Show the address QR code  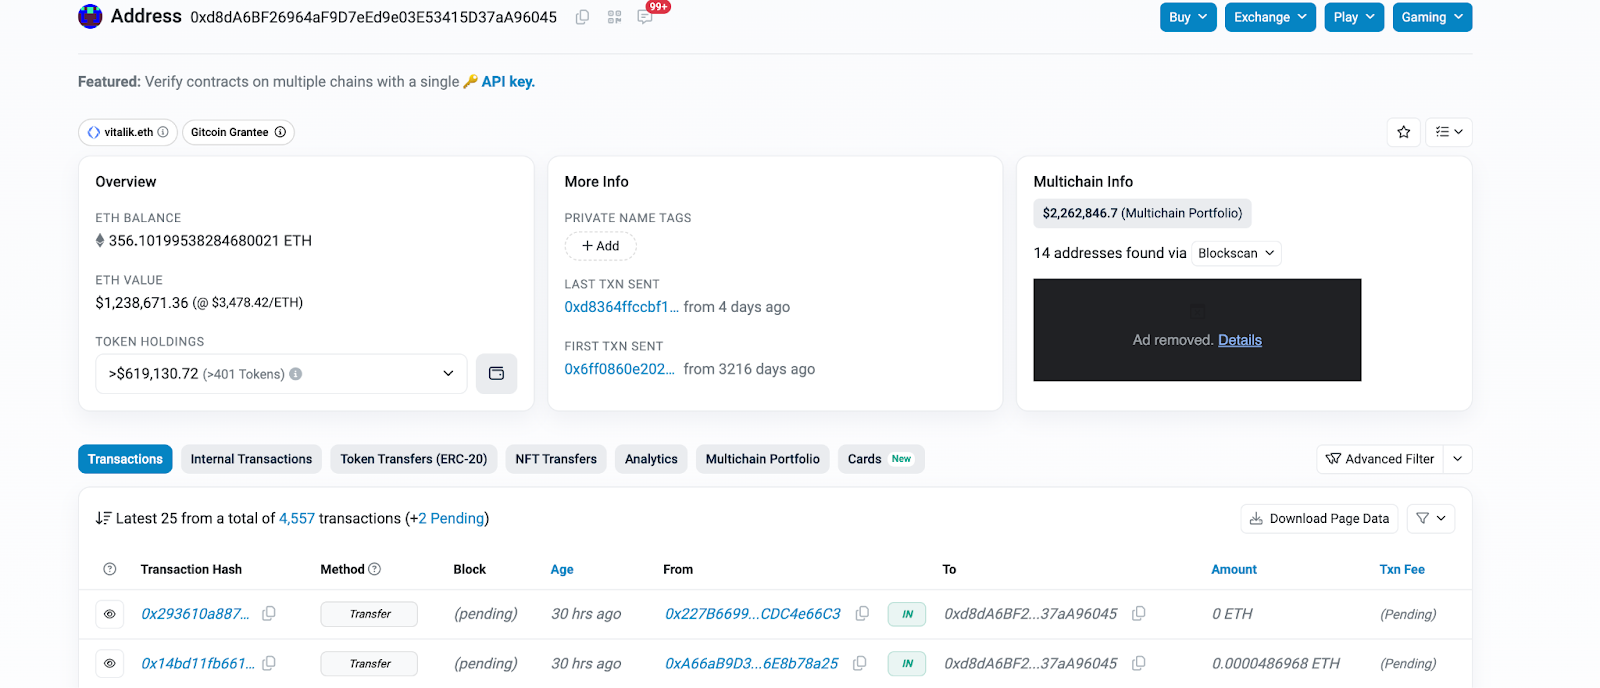(x=614, y=17)
